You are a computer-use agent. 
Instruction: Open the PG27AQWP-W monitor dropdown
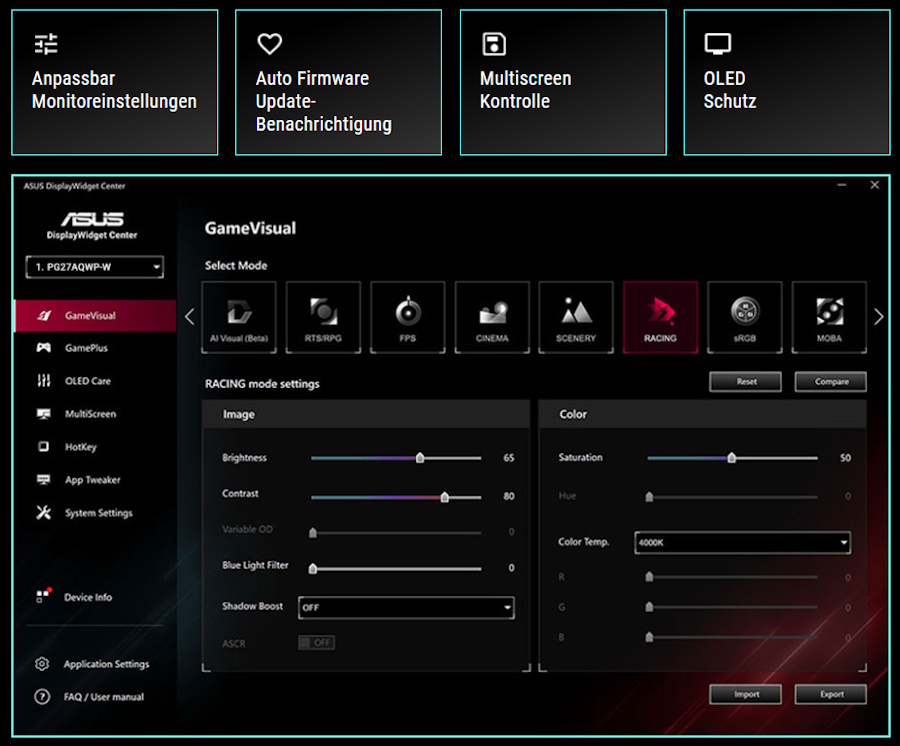point(95,267)
